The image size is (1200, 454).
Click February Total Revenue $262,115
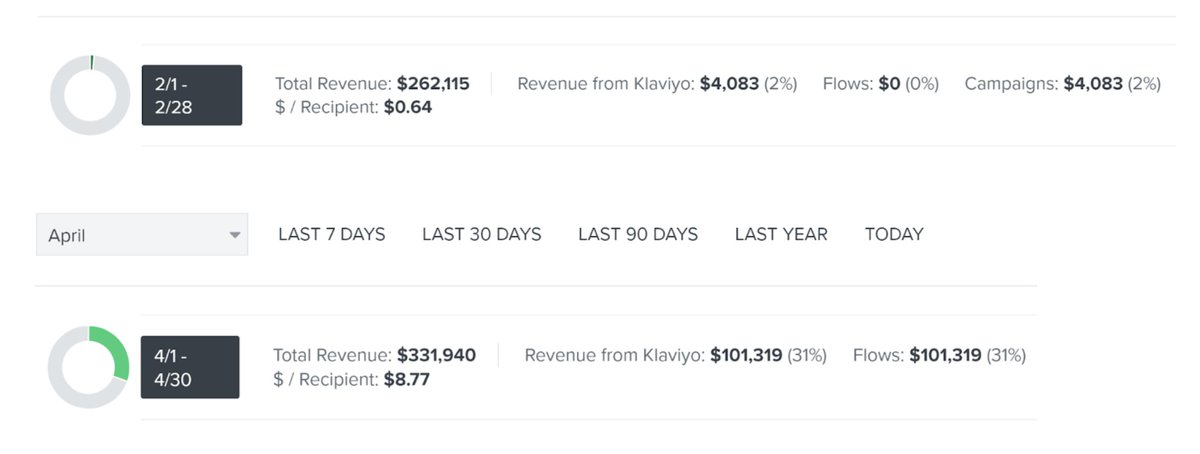433,84
